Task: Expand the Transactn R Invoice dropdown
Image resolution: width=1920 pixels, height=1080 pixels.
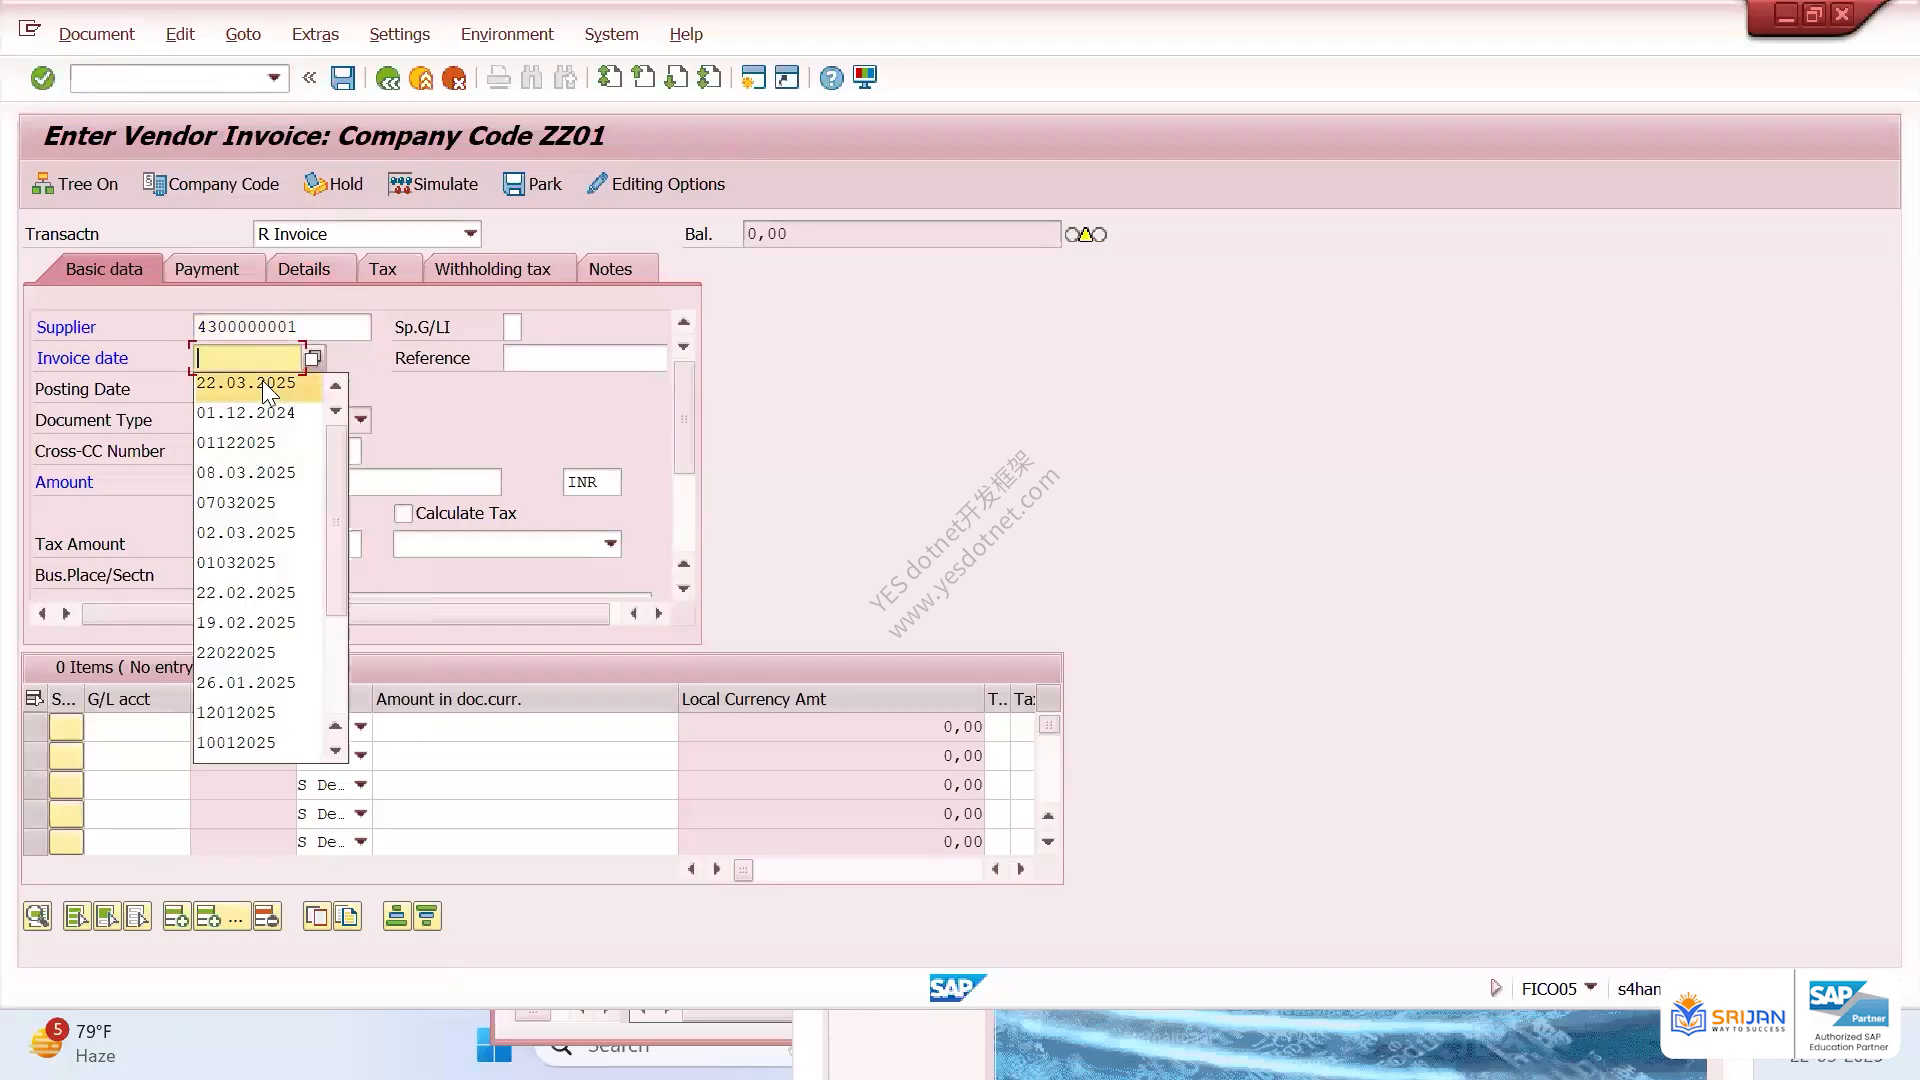Action: 470,234
